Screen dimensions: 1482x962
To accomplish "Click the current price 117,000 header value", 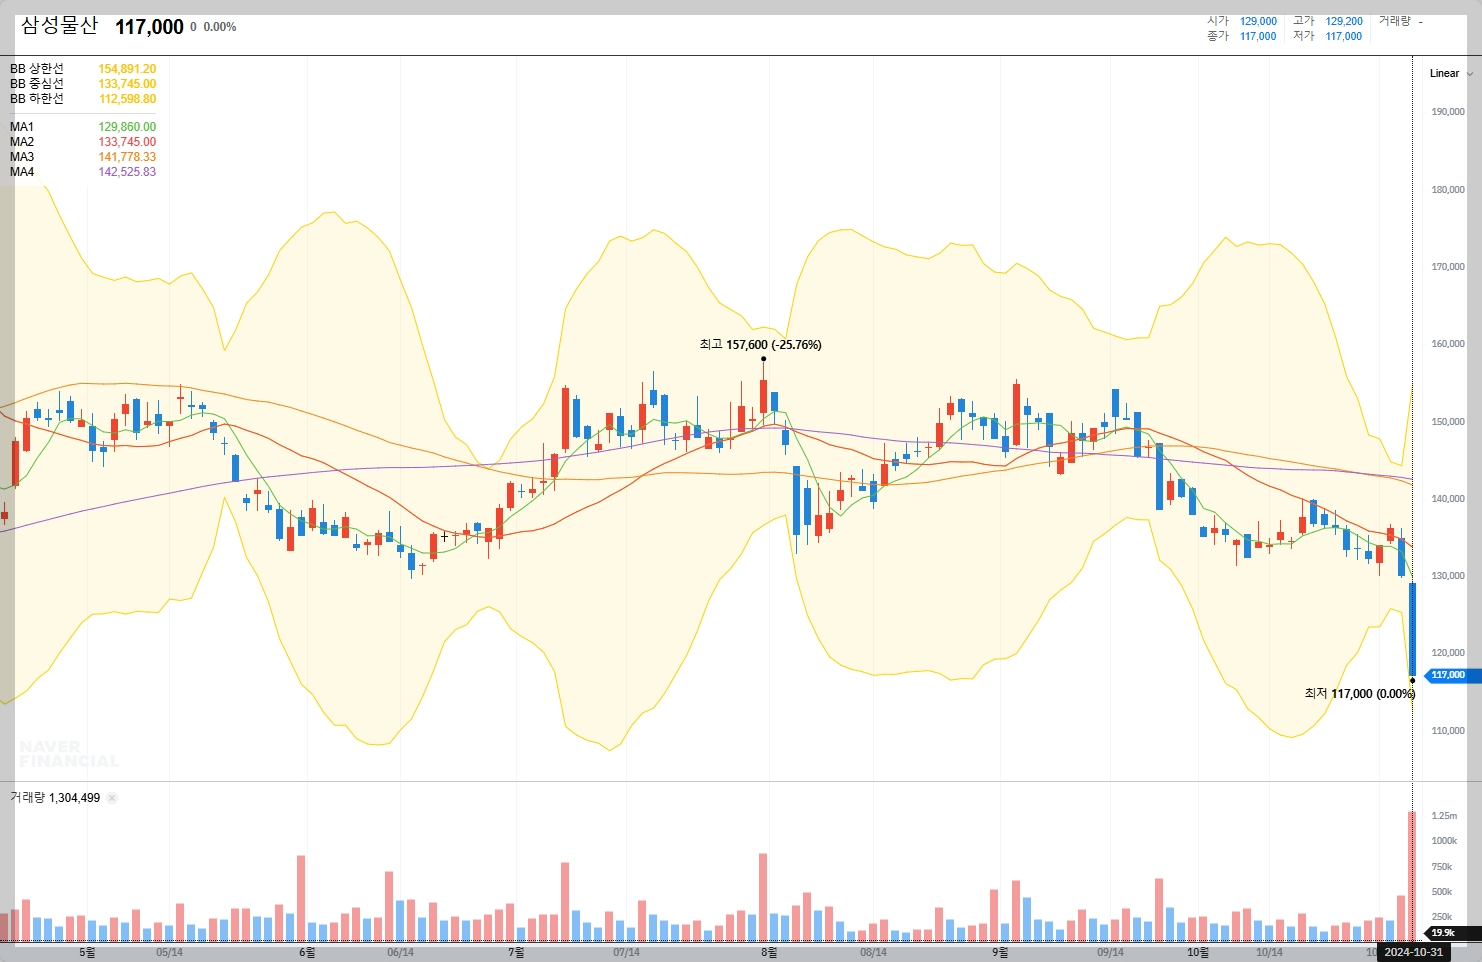I will pos(149,27).
